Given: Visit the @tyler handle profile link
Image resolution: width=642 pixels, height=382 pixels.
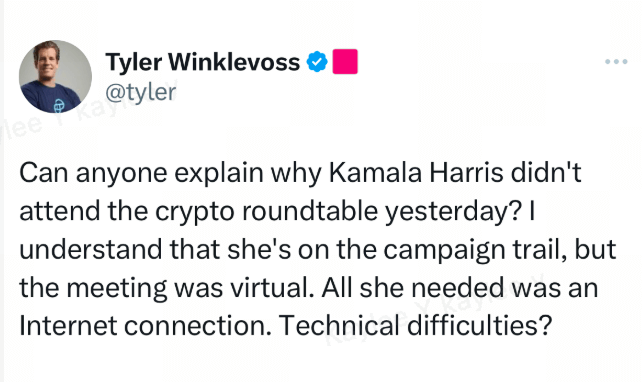Looking at the screenshot, I should click(x=140, y=92).
